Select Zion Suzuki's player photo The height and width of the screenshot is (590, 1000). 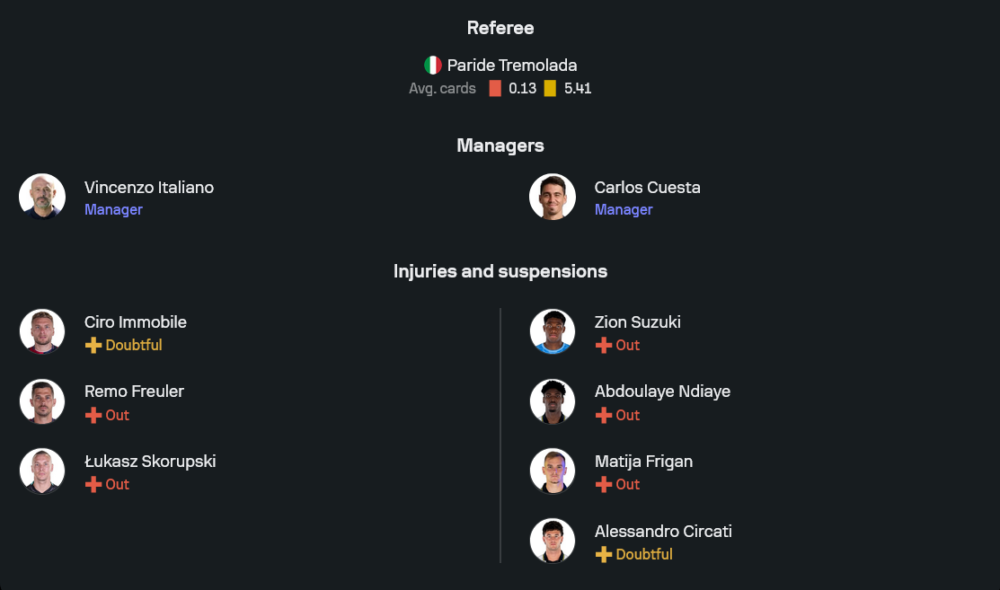click(x=552, y=331)
